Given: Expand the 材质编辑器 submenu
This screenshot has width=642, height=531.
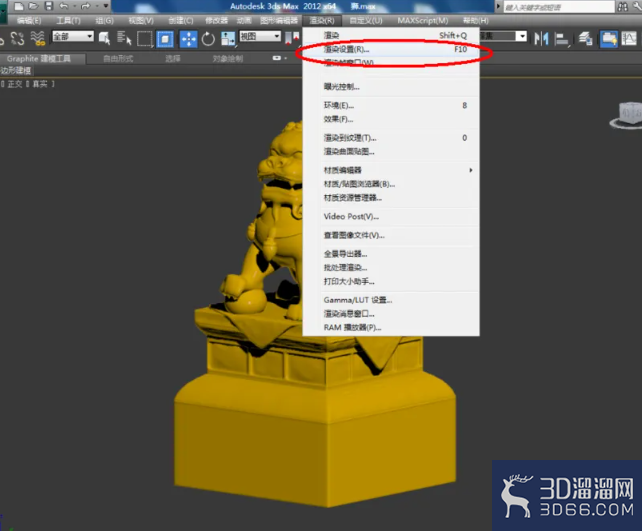Looking at the screenshot, I should tap(391, 170).
